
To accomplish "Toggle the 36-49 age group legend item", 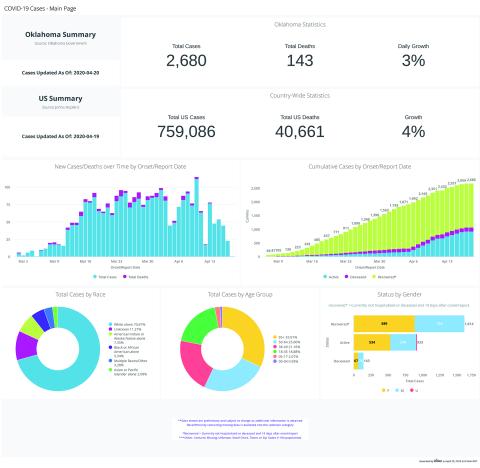I will click(x=287, y=347).
